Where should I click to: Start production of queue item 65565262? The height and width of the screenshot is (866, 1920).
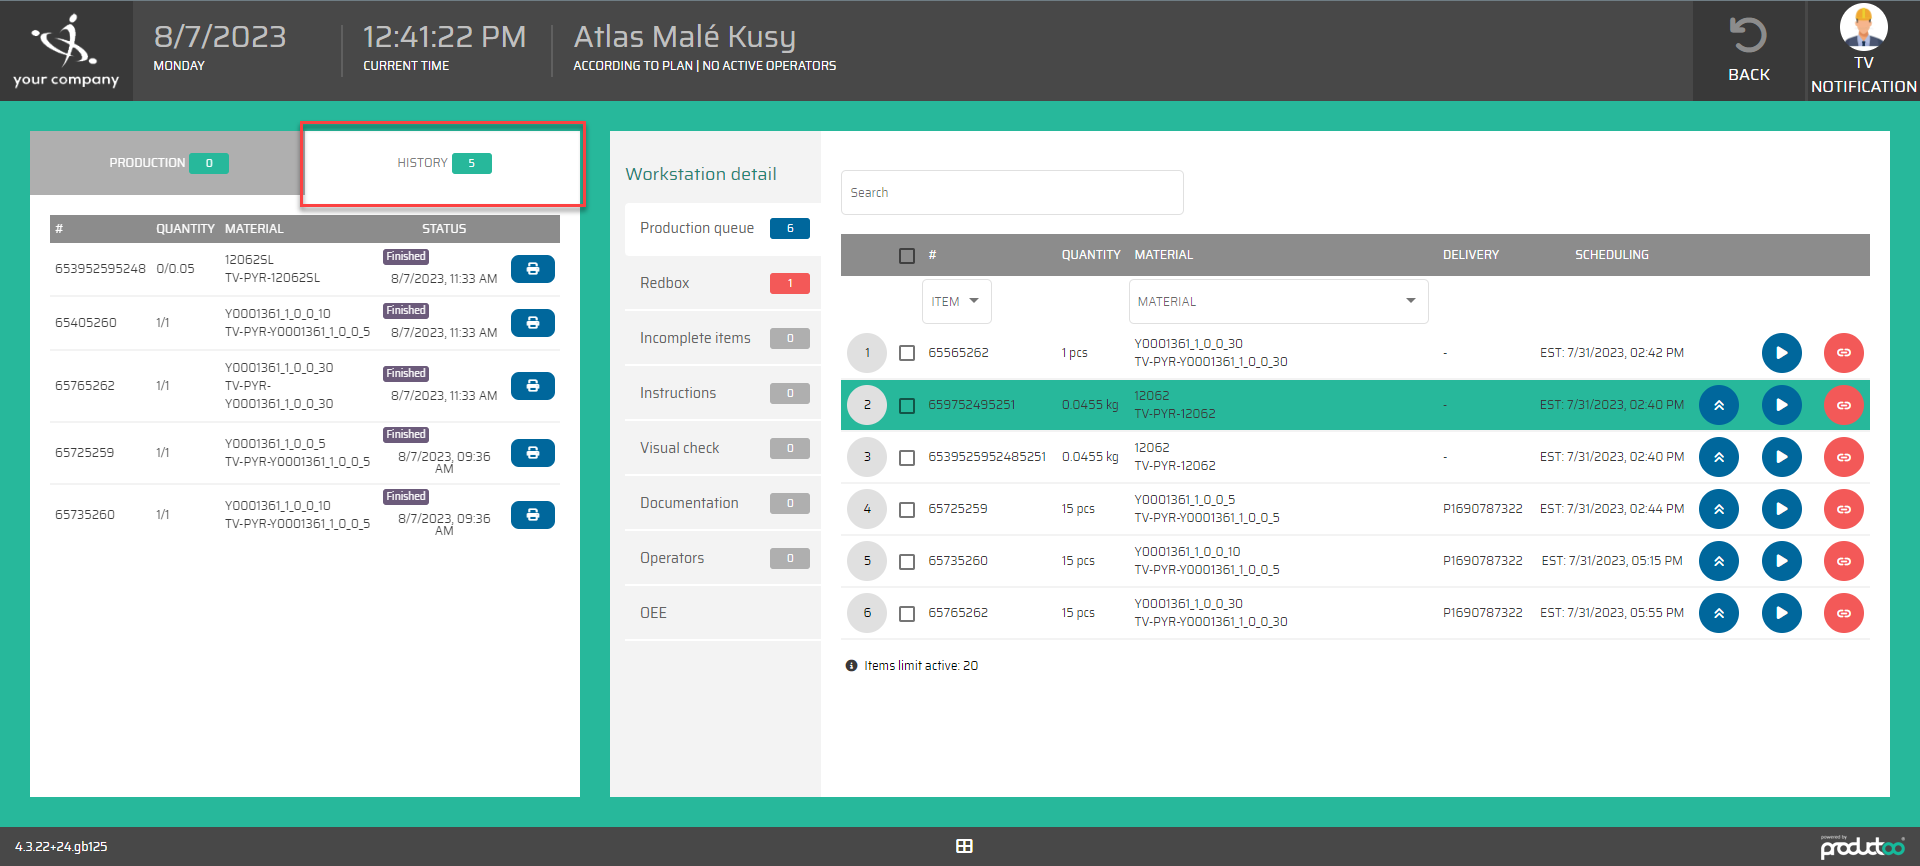coord(1781,353)
